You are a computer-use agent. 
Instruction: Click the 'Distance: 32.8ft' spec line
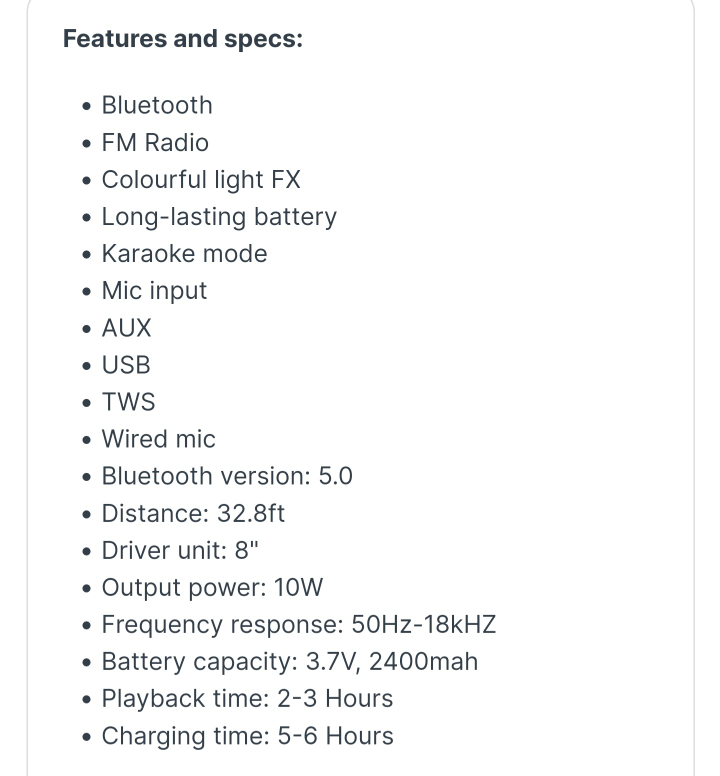[x=193, y=513]
